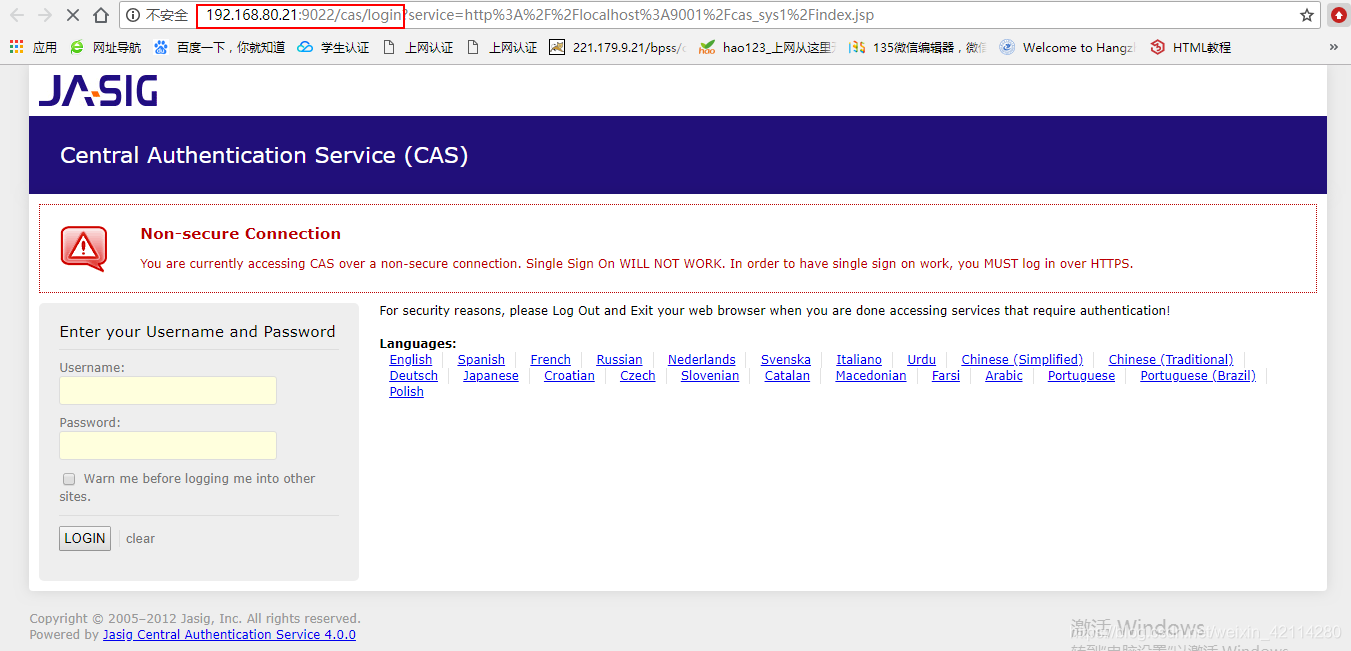The image size is (1351, 651).
Task: Go to browser home page icon
Action: tap(100, 15)
